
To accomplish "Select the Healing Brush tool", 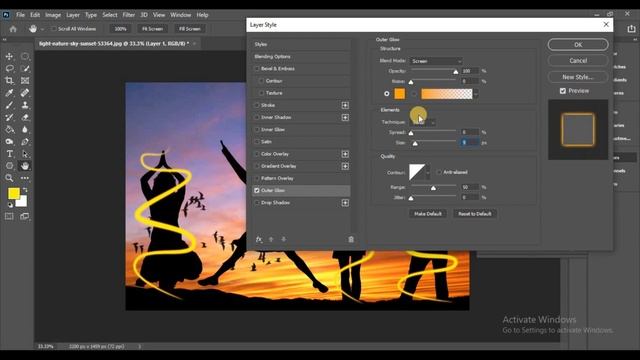I will tap(25, 93).
